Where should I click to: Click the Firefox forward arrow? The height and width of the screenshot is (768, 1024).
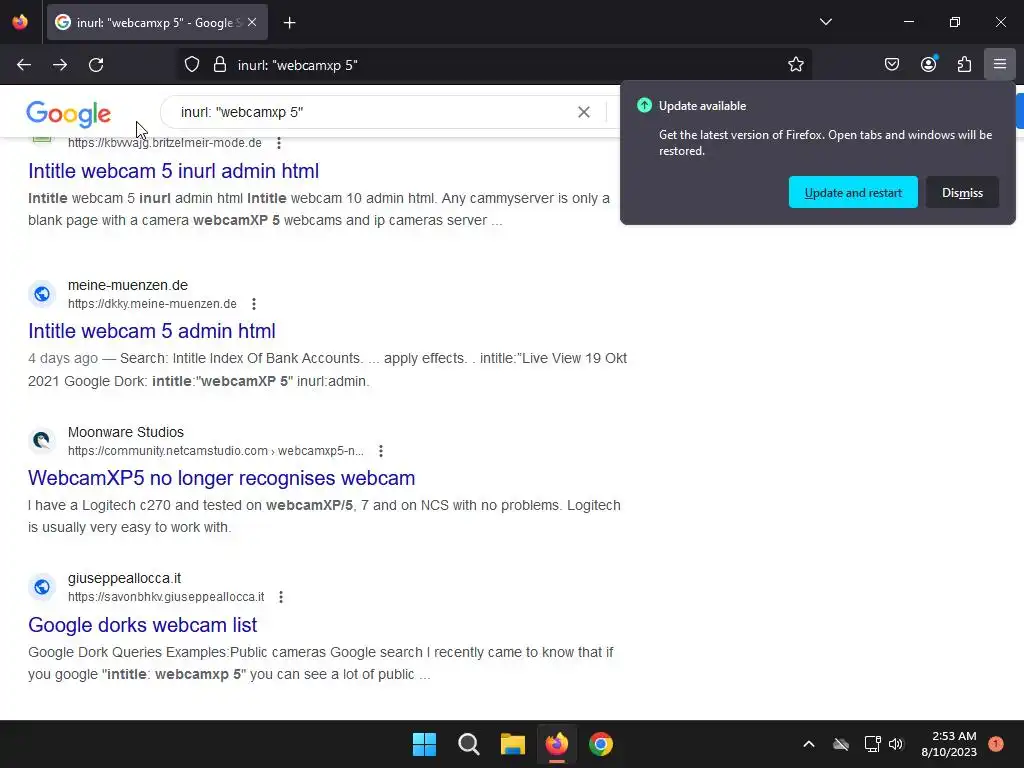[60, 65]
